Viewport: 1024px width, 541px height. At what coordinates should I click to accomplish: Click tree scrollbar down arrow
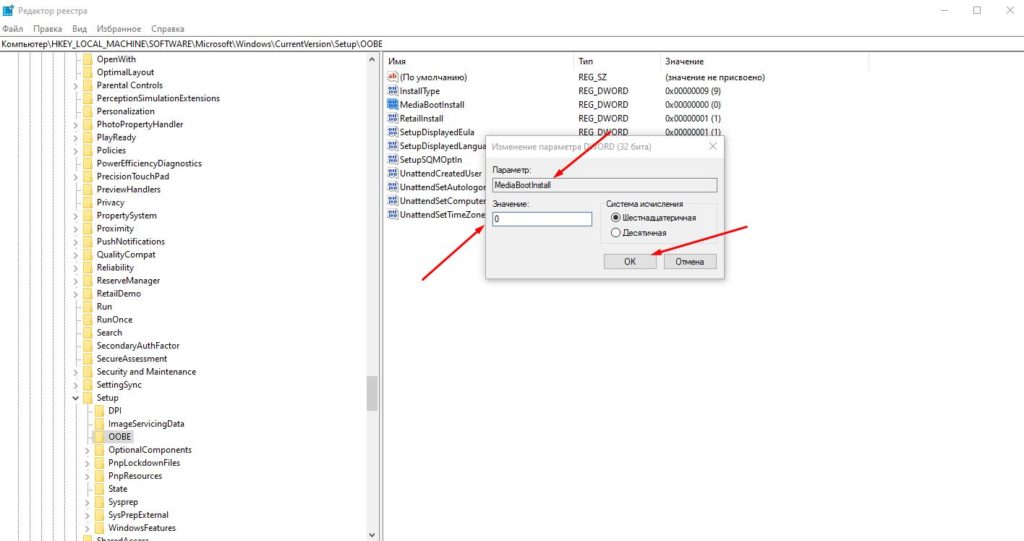point(372,534)
